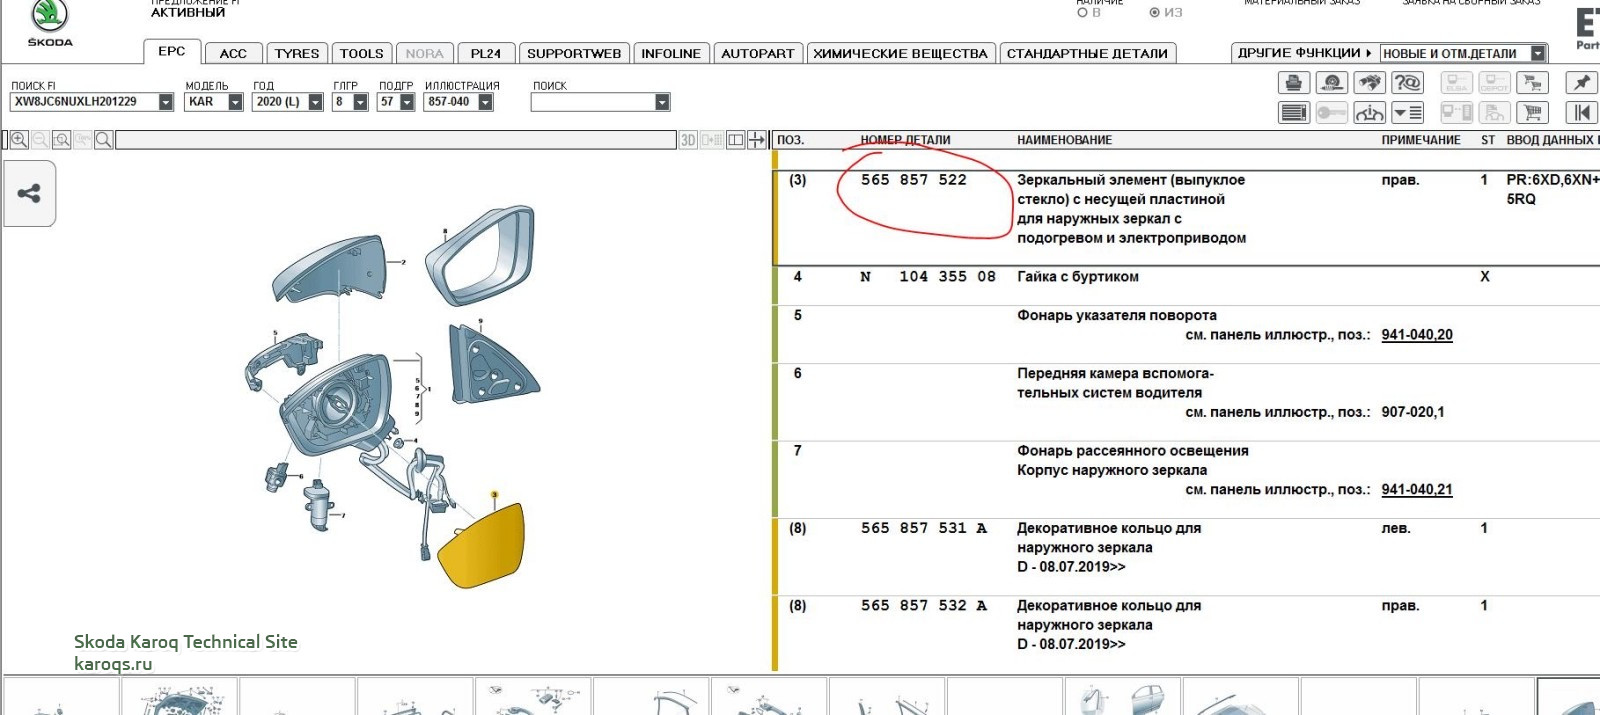Image resolution: width=1600 pixels, height=715 pixels.
Task: Click the ?@ help icon
Action: point(1407,83)
